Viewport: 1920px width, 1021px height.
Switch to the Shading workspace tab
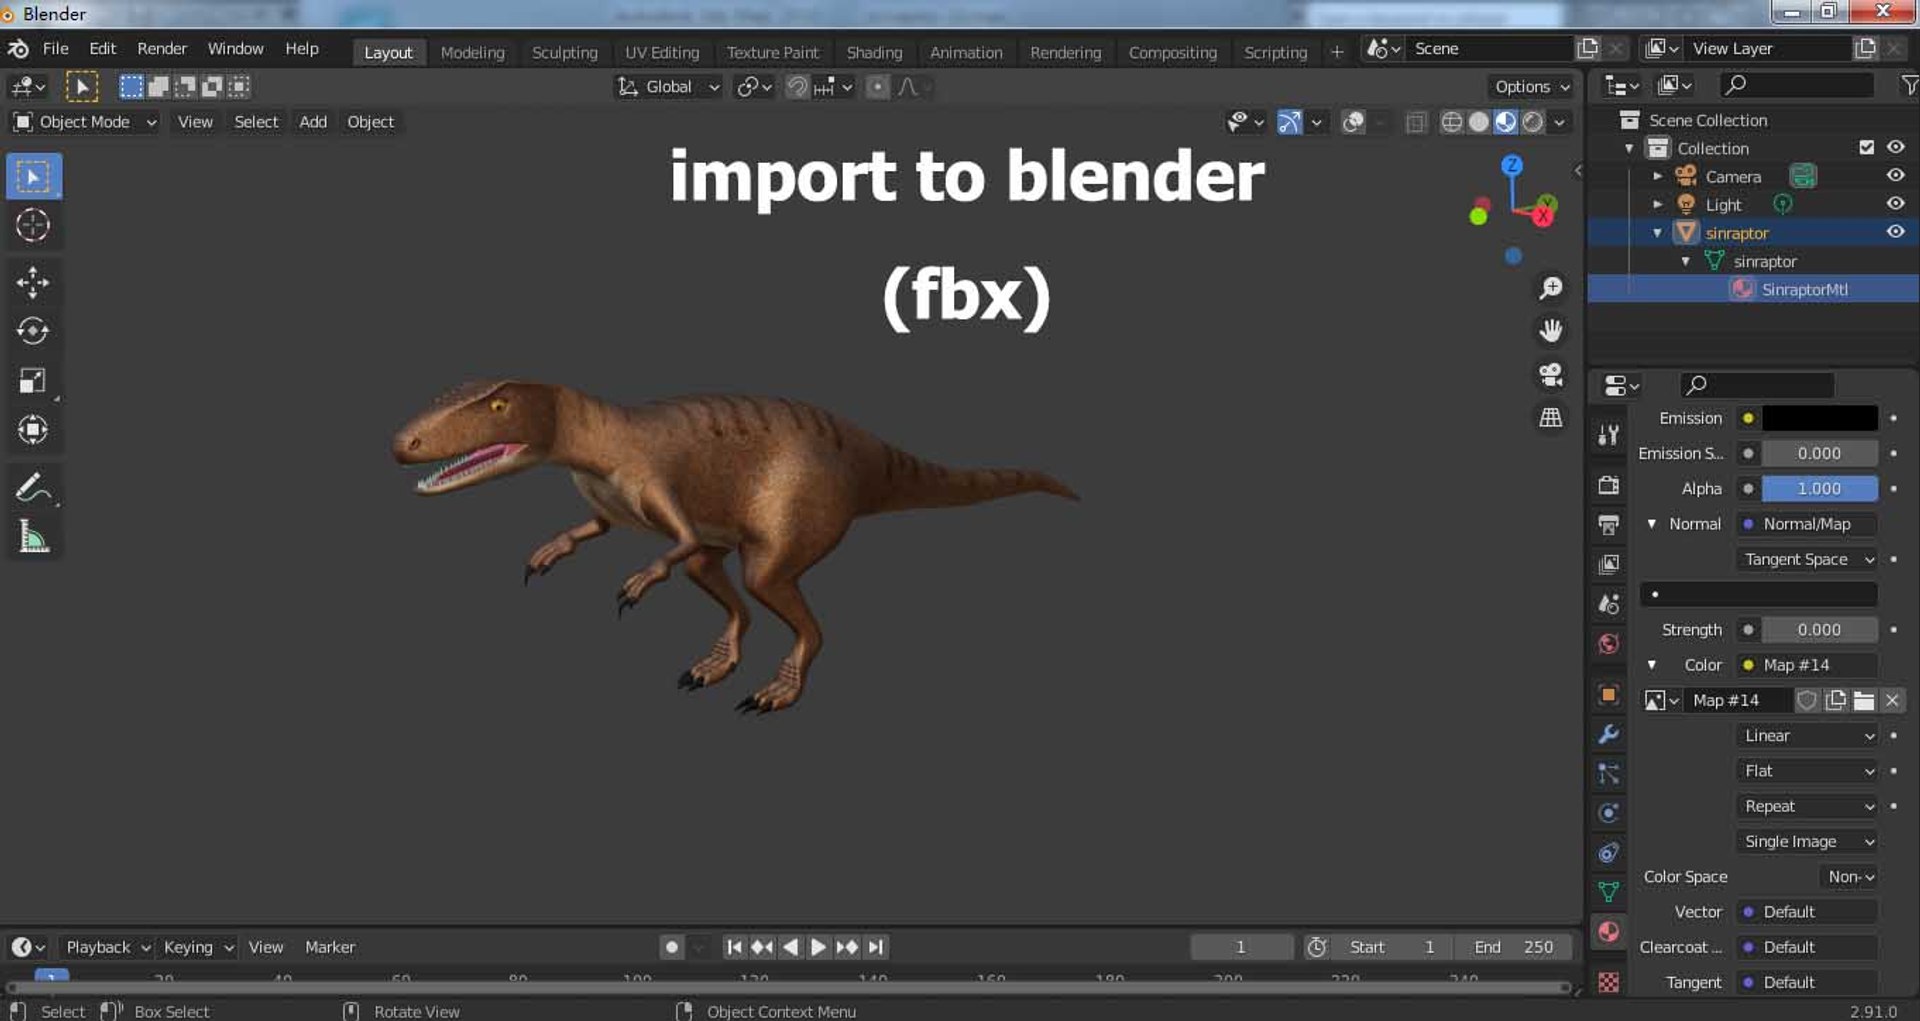(x=874, y=53)
